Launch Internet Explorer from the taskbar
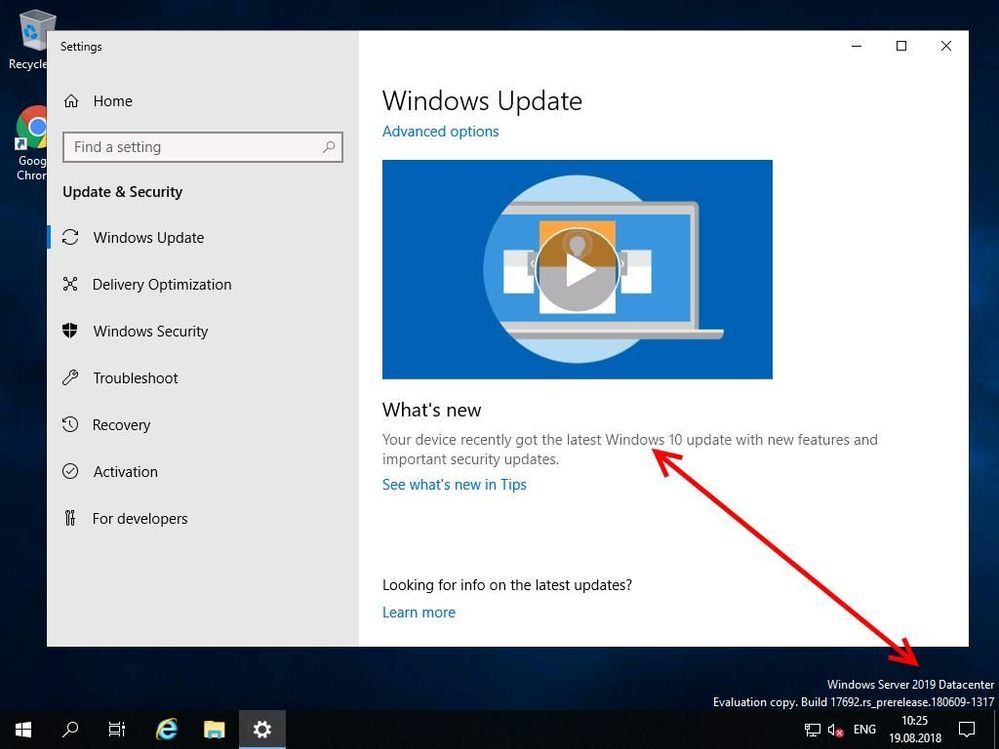The image size is (999, 749). click(x=166, y=729)
